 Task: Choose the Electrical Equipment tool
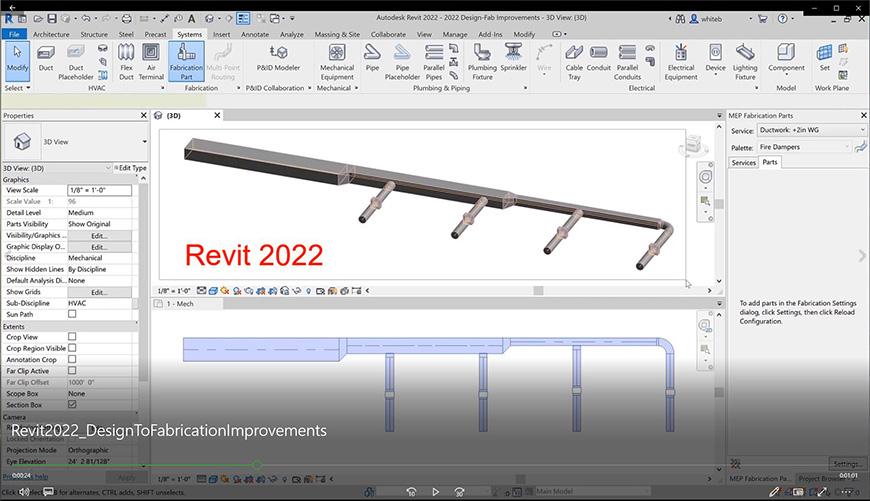(x=681, y=62)
